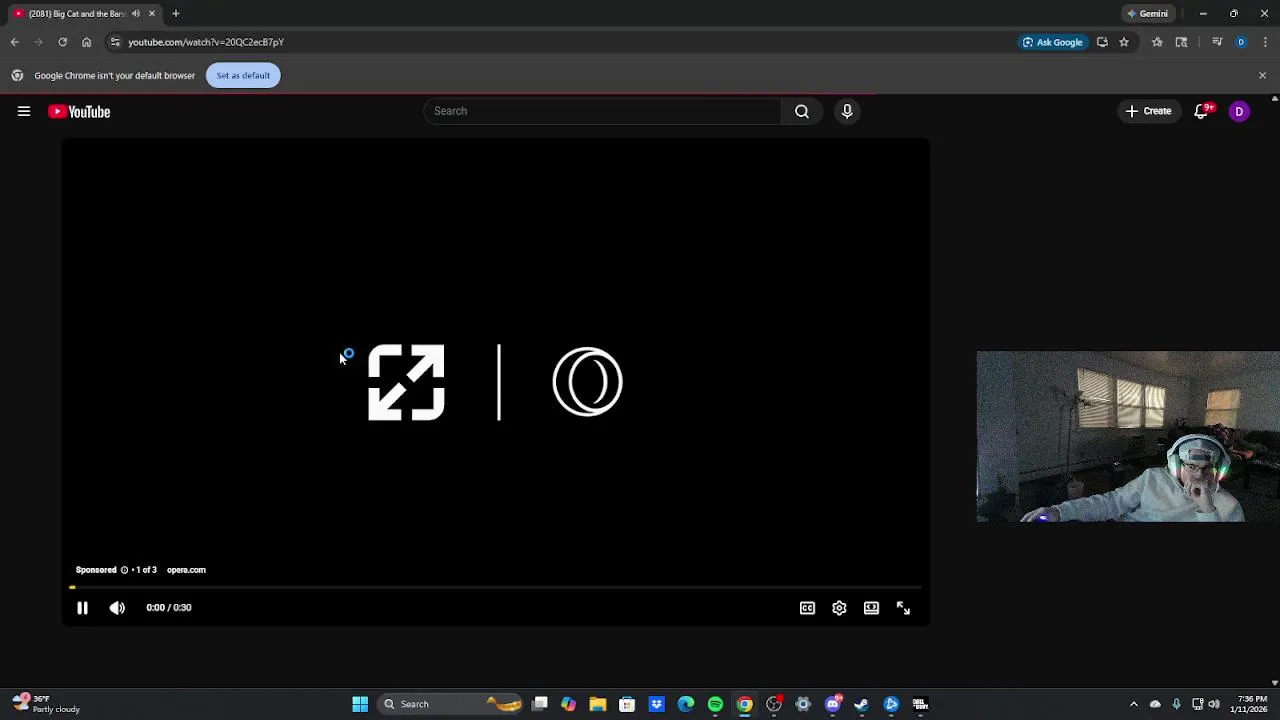The height and width of the screenshot is (720, 1280).
Task: Focus the YouTube Search field
Action: tap(602, 111)
